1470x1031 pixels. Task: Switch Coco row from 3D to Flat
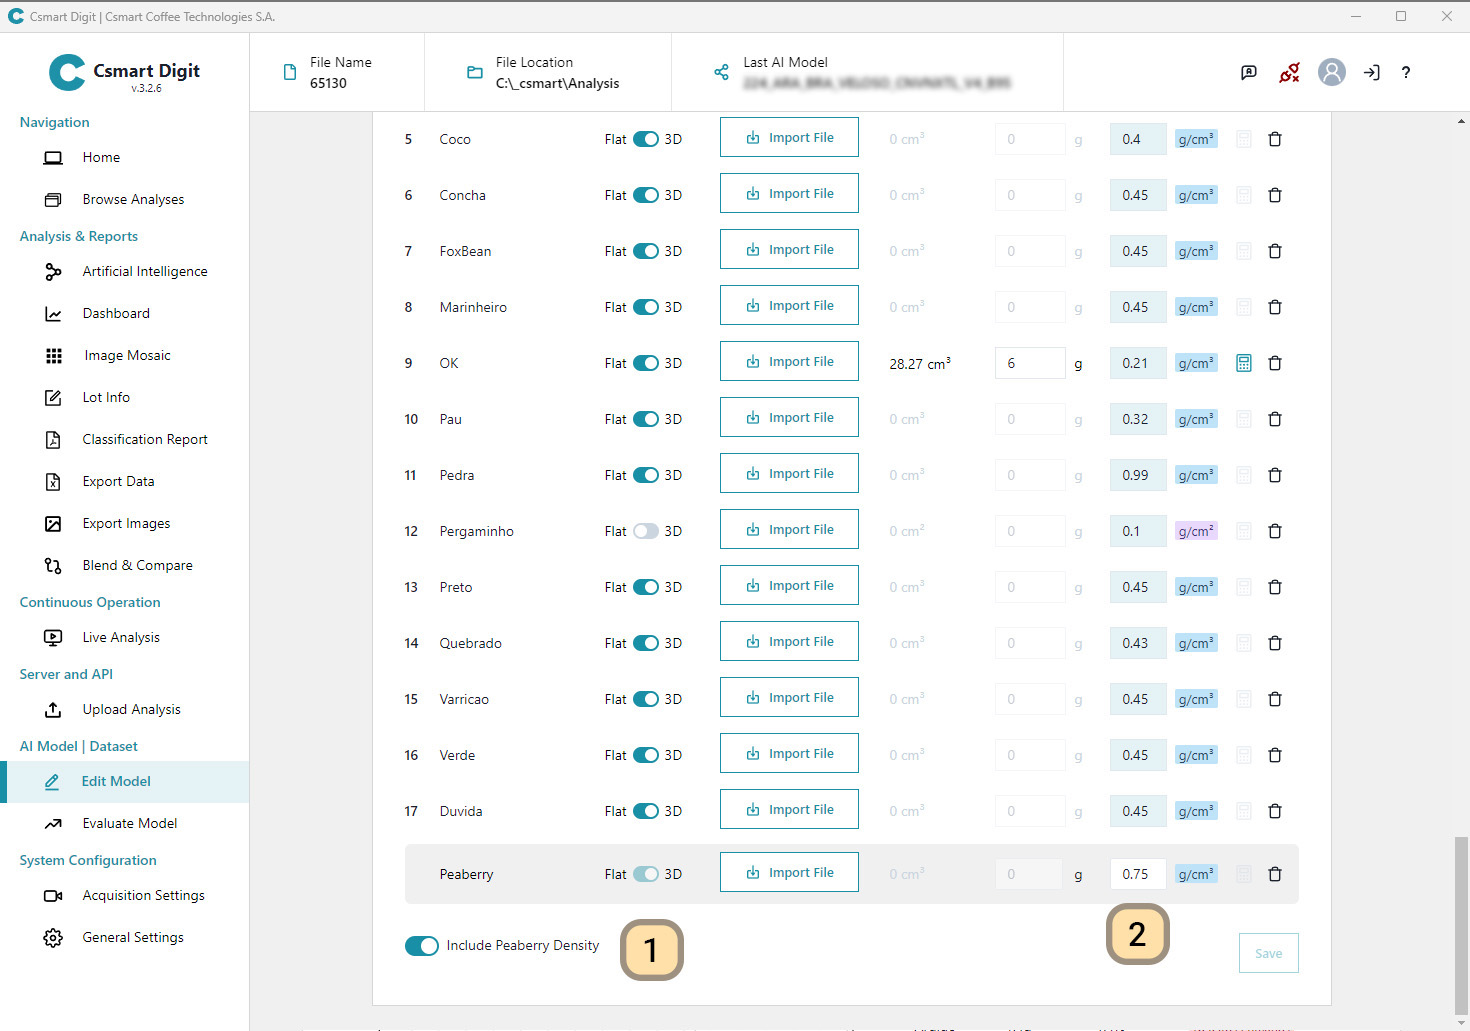coord(645,139)
